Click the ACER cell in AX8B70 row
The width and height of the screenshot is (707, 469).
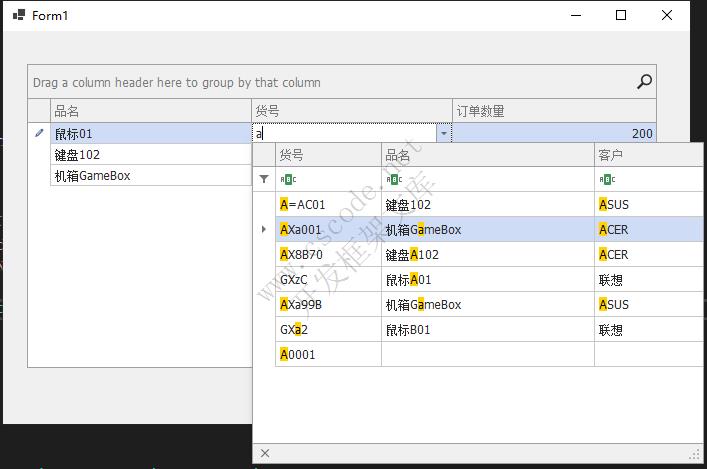click(x=649, y=254)
